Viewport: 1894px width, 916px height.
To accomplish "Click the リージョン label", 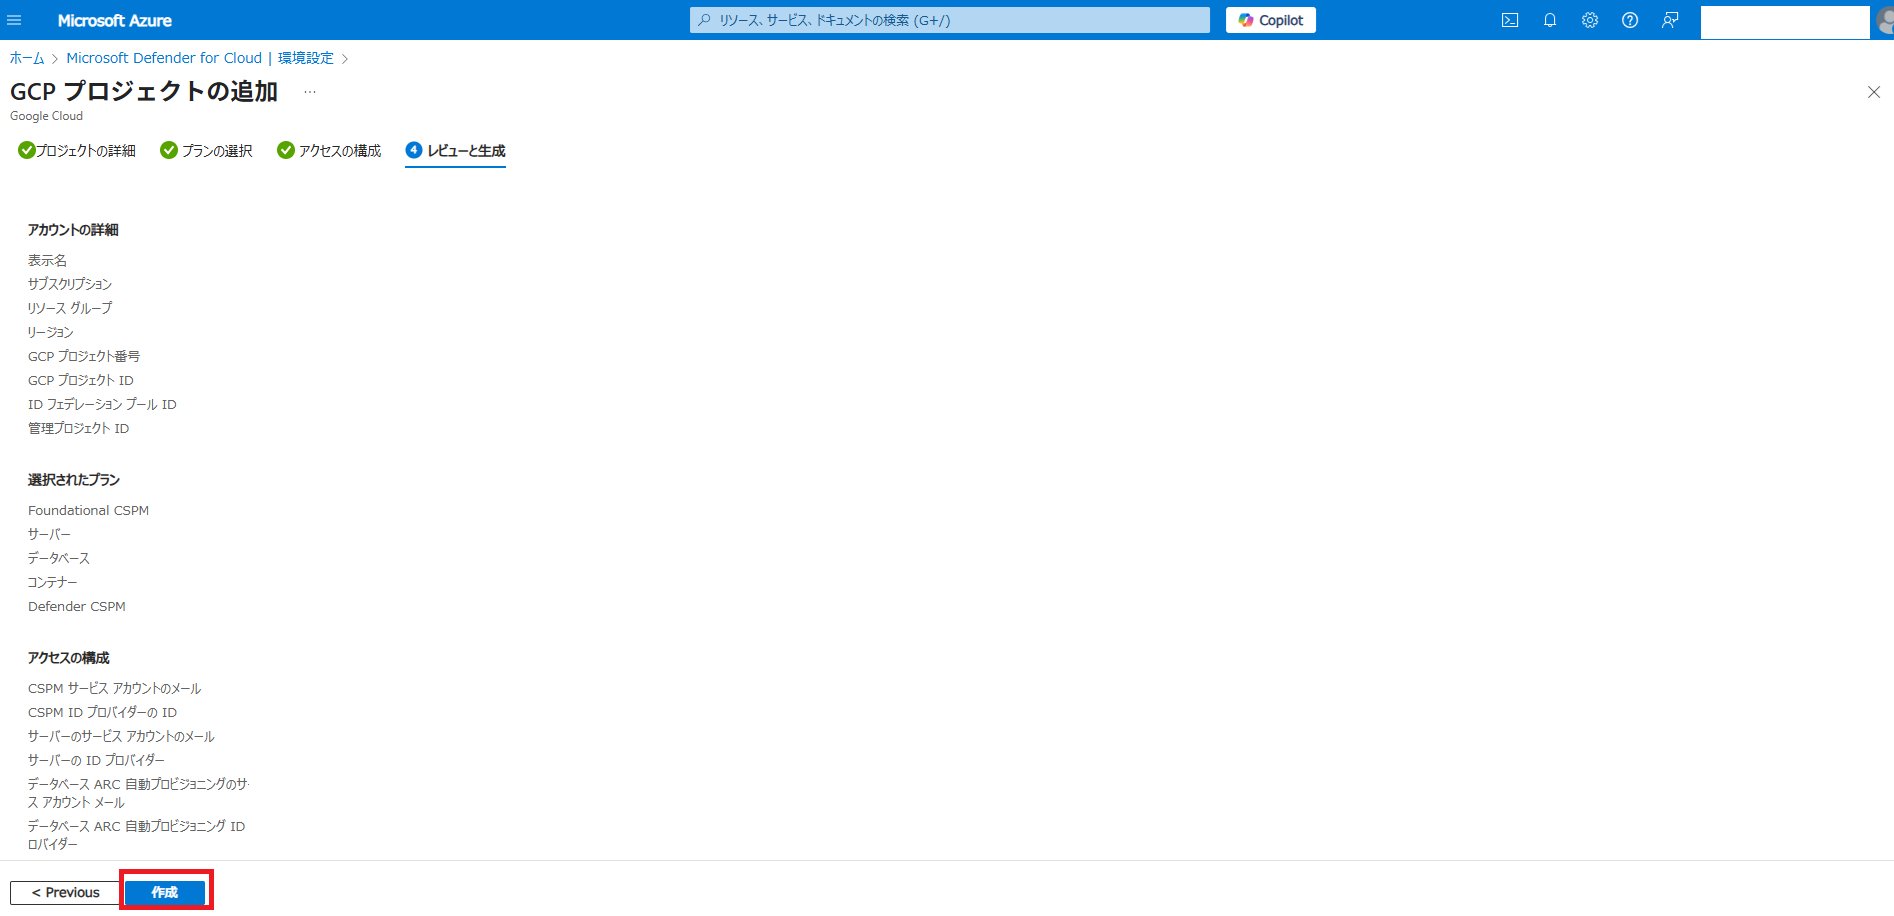I will click(x=51, y=332).
